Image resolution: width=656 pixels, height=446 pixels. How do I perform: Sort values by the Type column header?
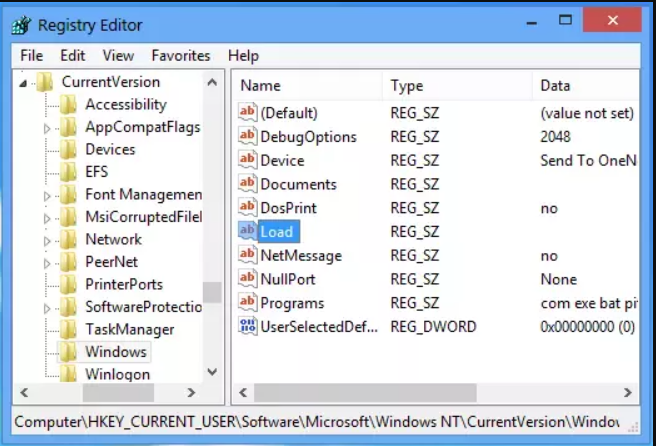click(457, 86)
